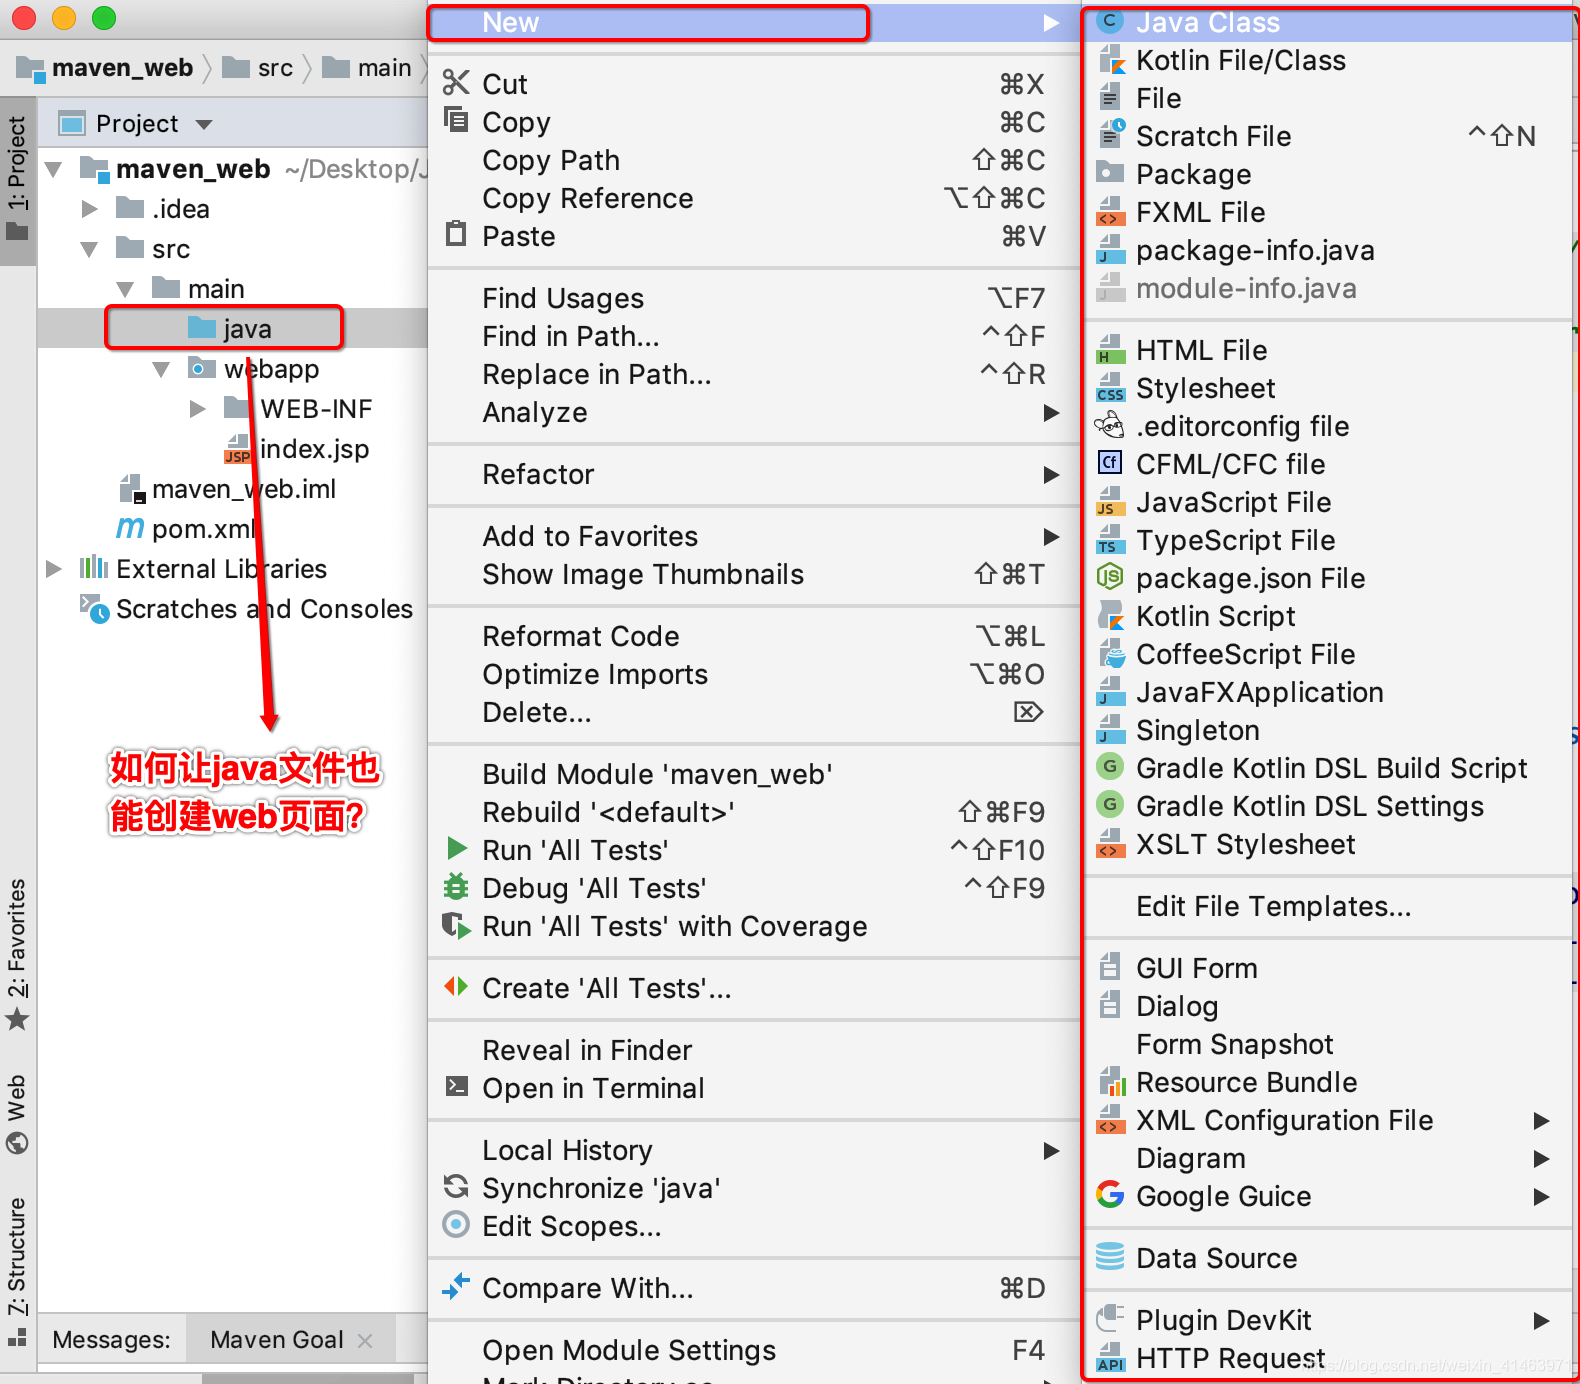Image resolution: width=1580 pixels, height=1384 pixels.
Task: Open the Plugin DevKit submenu
Action: click(1328, 1320)
